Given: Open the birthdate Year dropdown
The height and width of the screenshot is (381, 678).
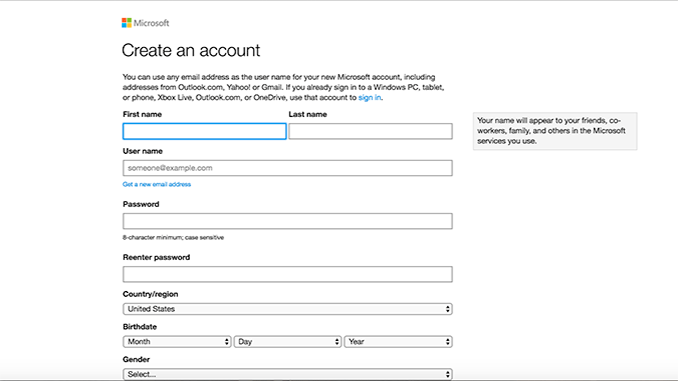Looking at the screenshot, I should point(398,342).
